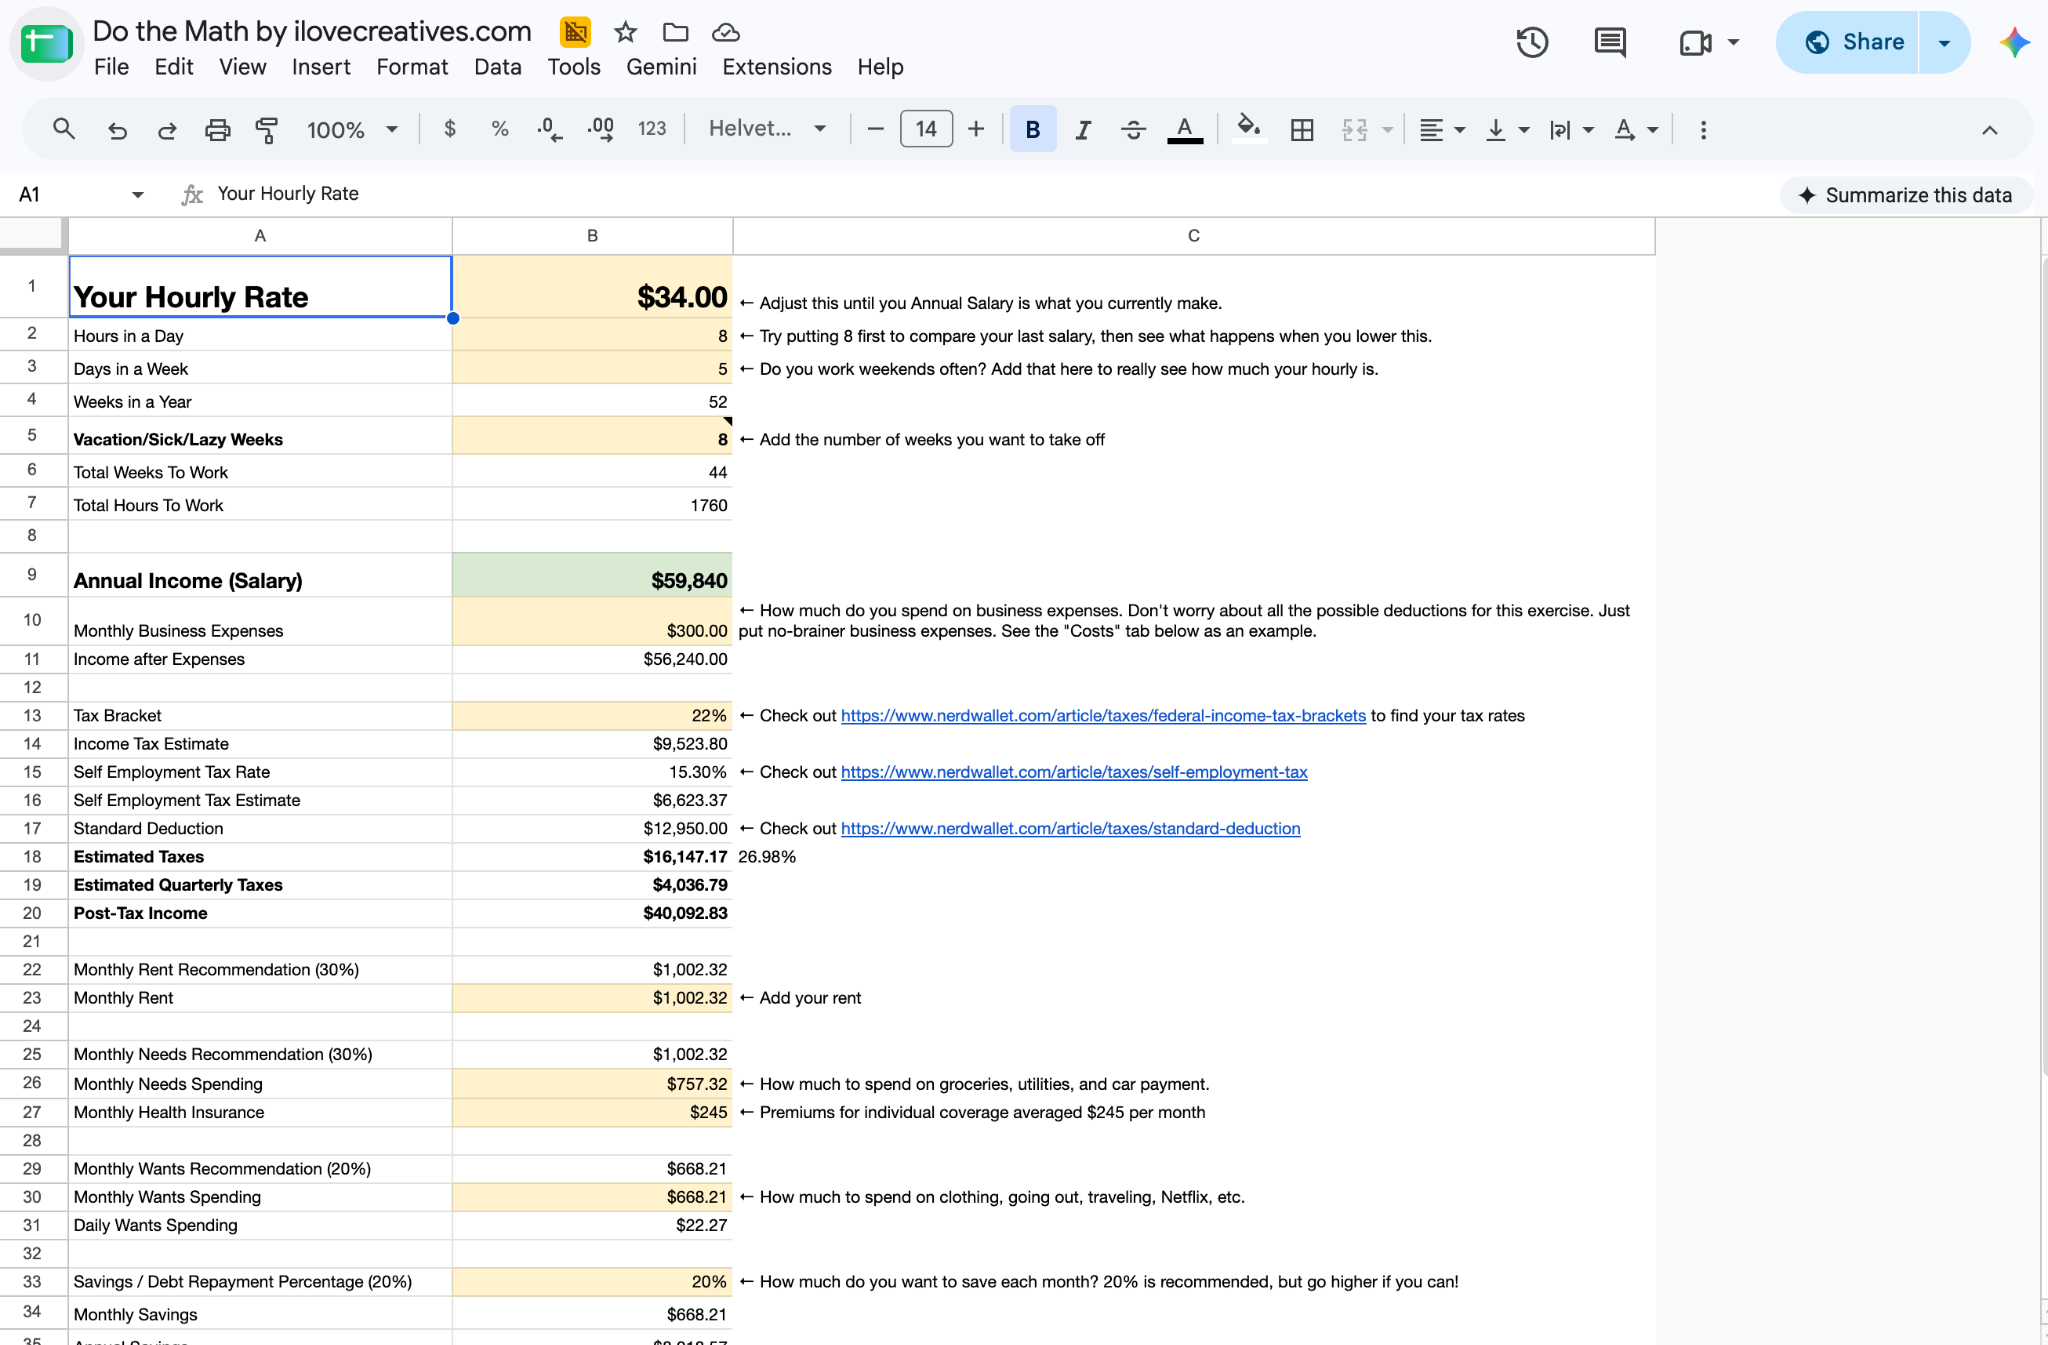Select the $34.00 hourly rate cell
Image resolution: width=2048 pixels, height=1345 pixels.
pos(592,287)
